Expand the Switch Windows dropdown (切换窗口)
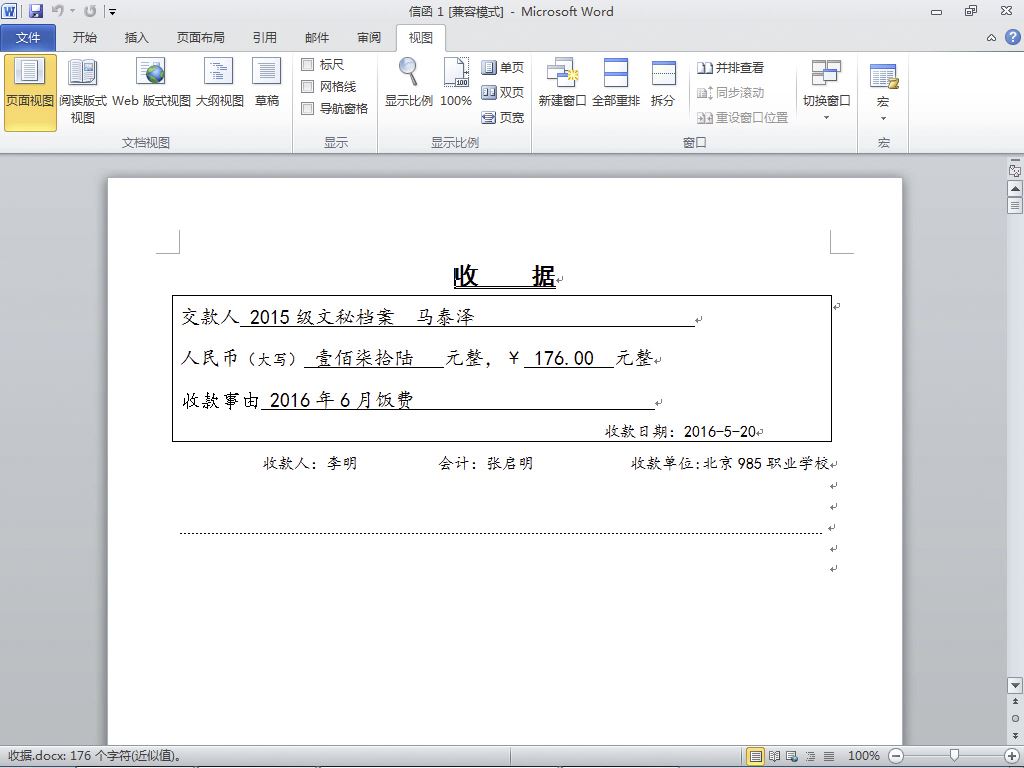Viewport: 1024px width, 768px height. (x=826, y=118)
